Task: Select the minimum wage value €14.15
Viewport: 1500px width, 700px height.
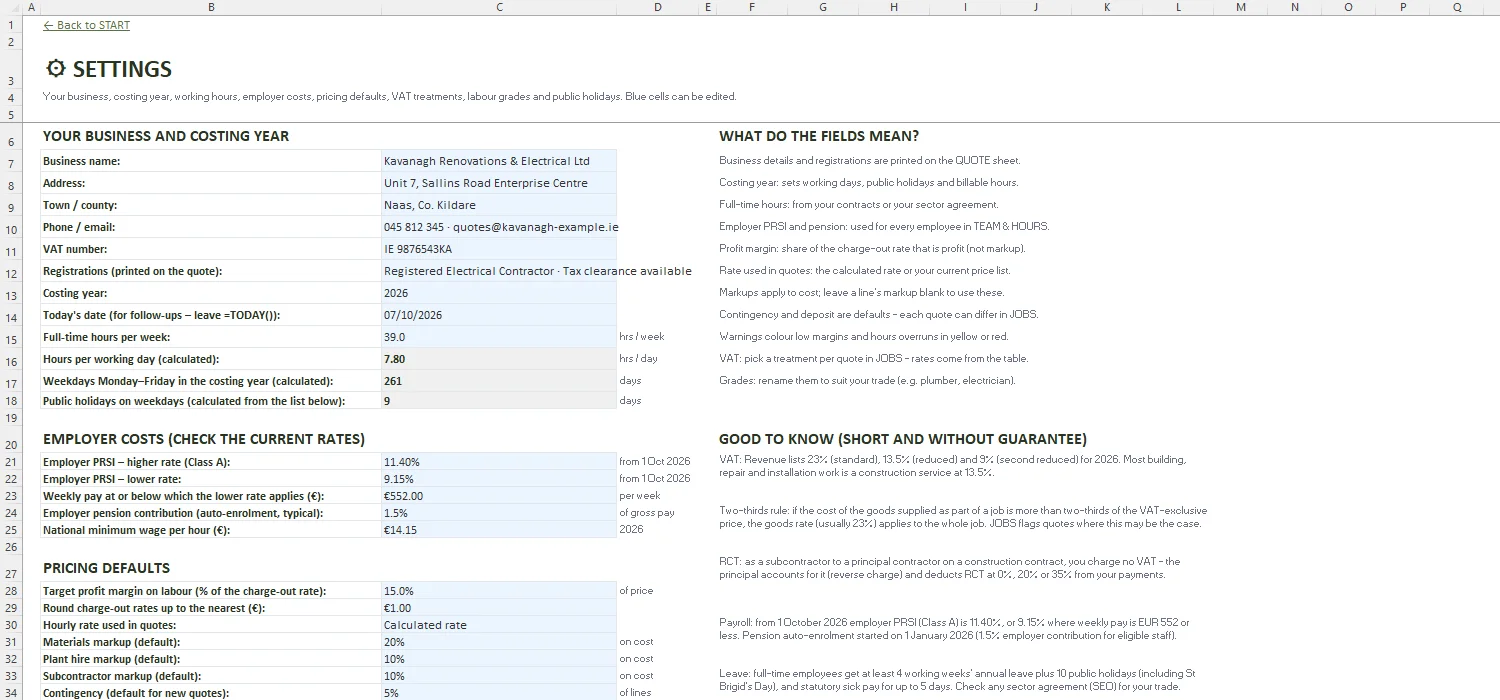Action: tap(499, 530)
